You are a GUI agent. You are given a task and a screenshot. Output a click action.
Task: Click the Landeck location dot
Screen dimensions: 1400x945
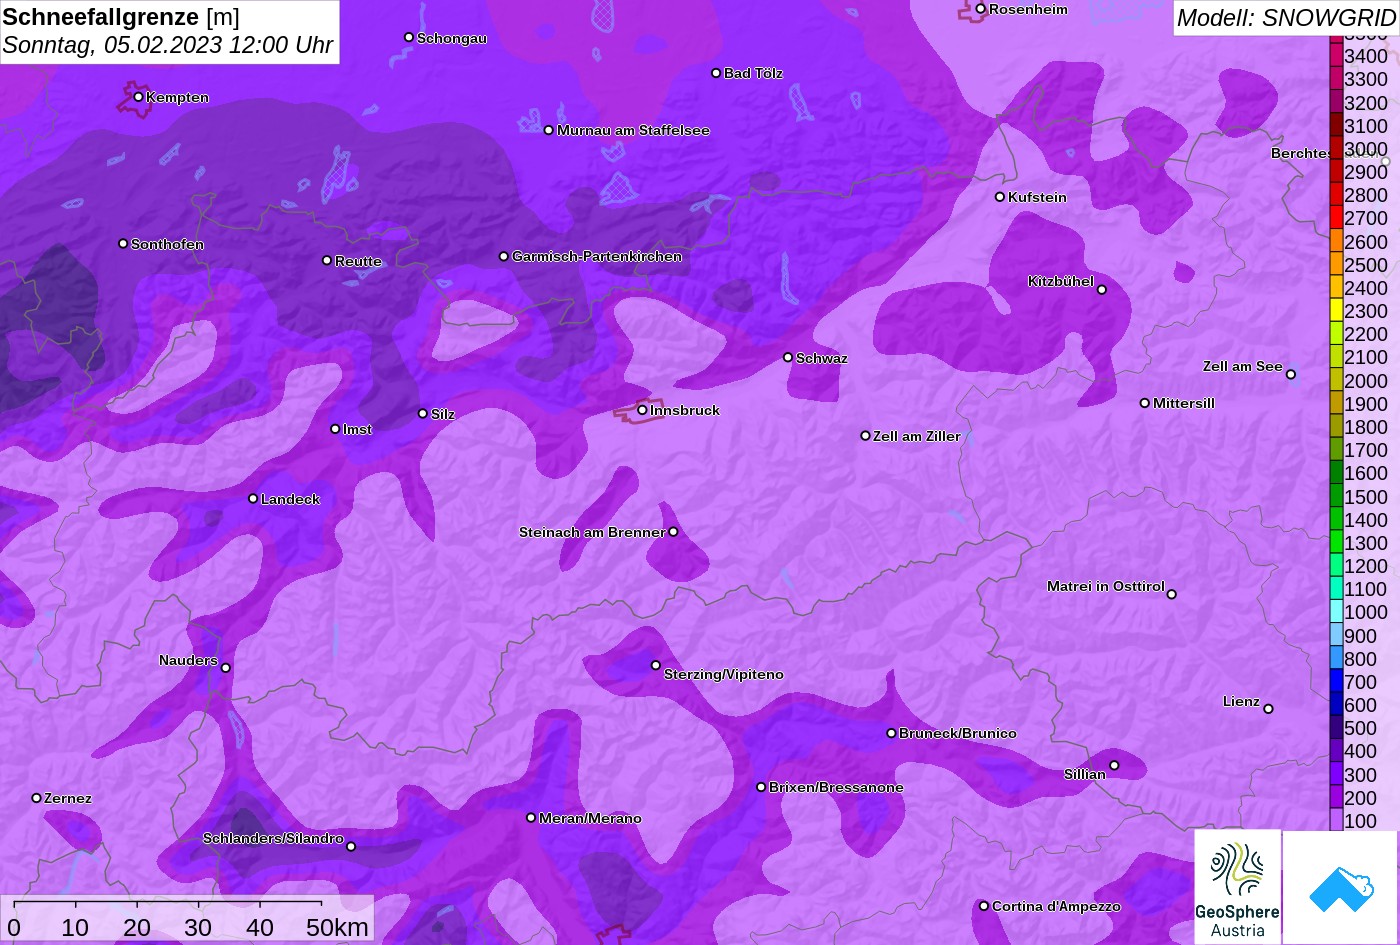tap(253, 499)
